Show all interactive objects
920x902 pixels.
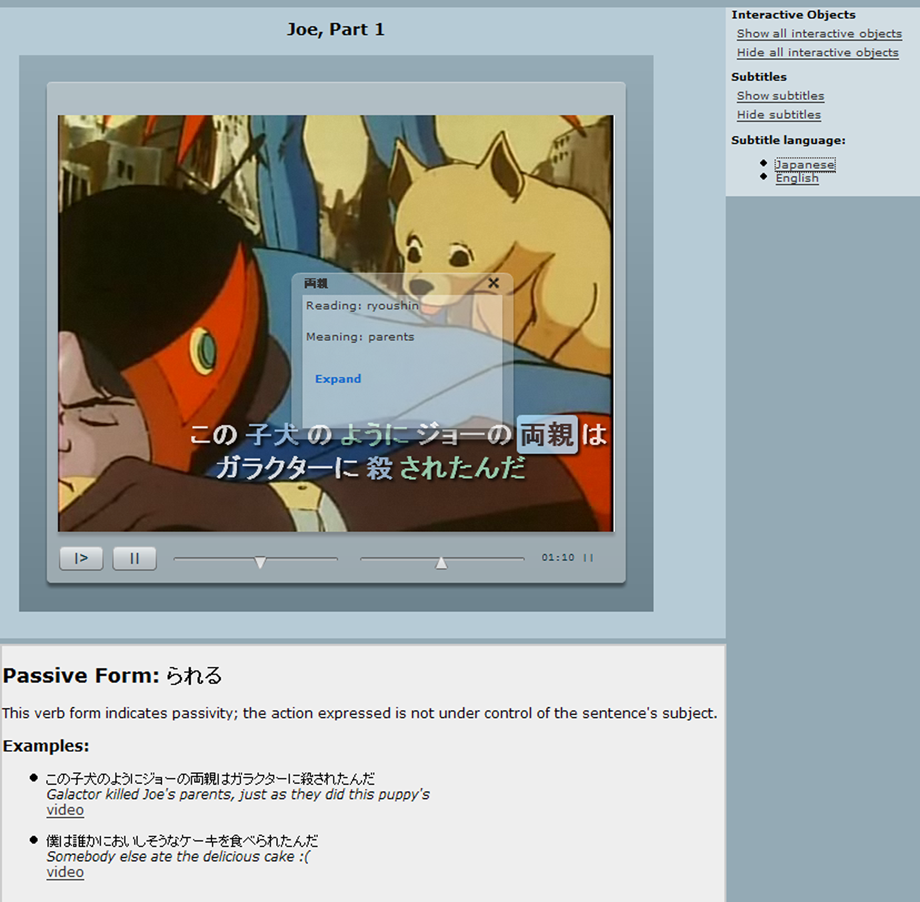pyautogui.click(x=819, y=34)
